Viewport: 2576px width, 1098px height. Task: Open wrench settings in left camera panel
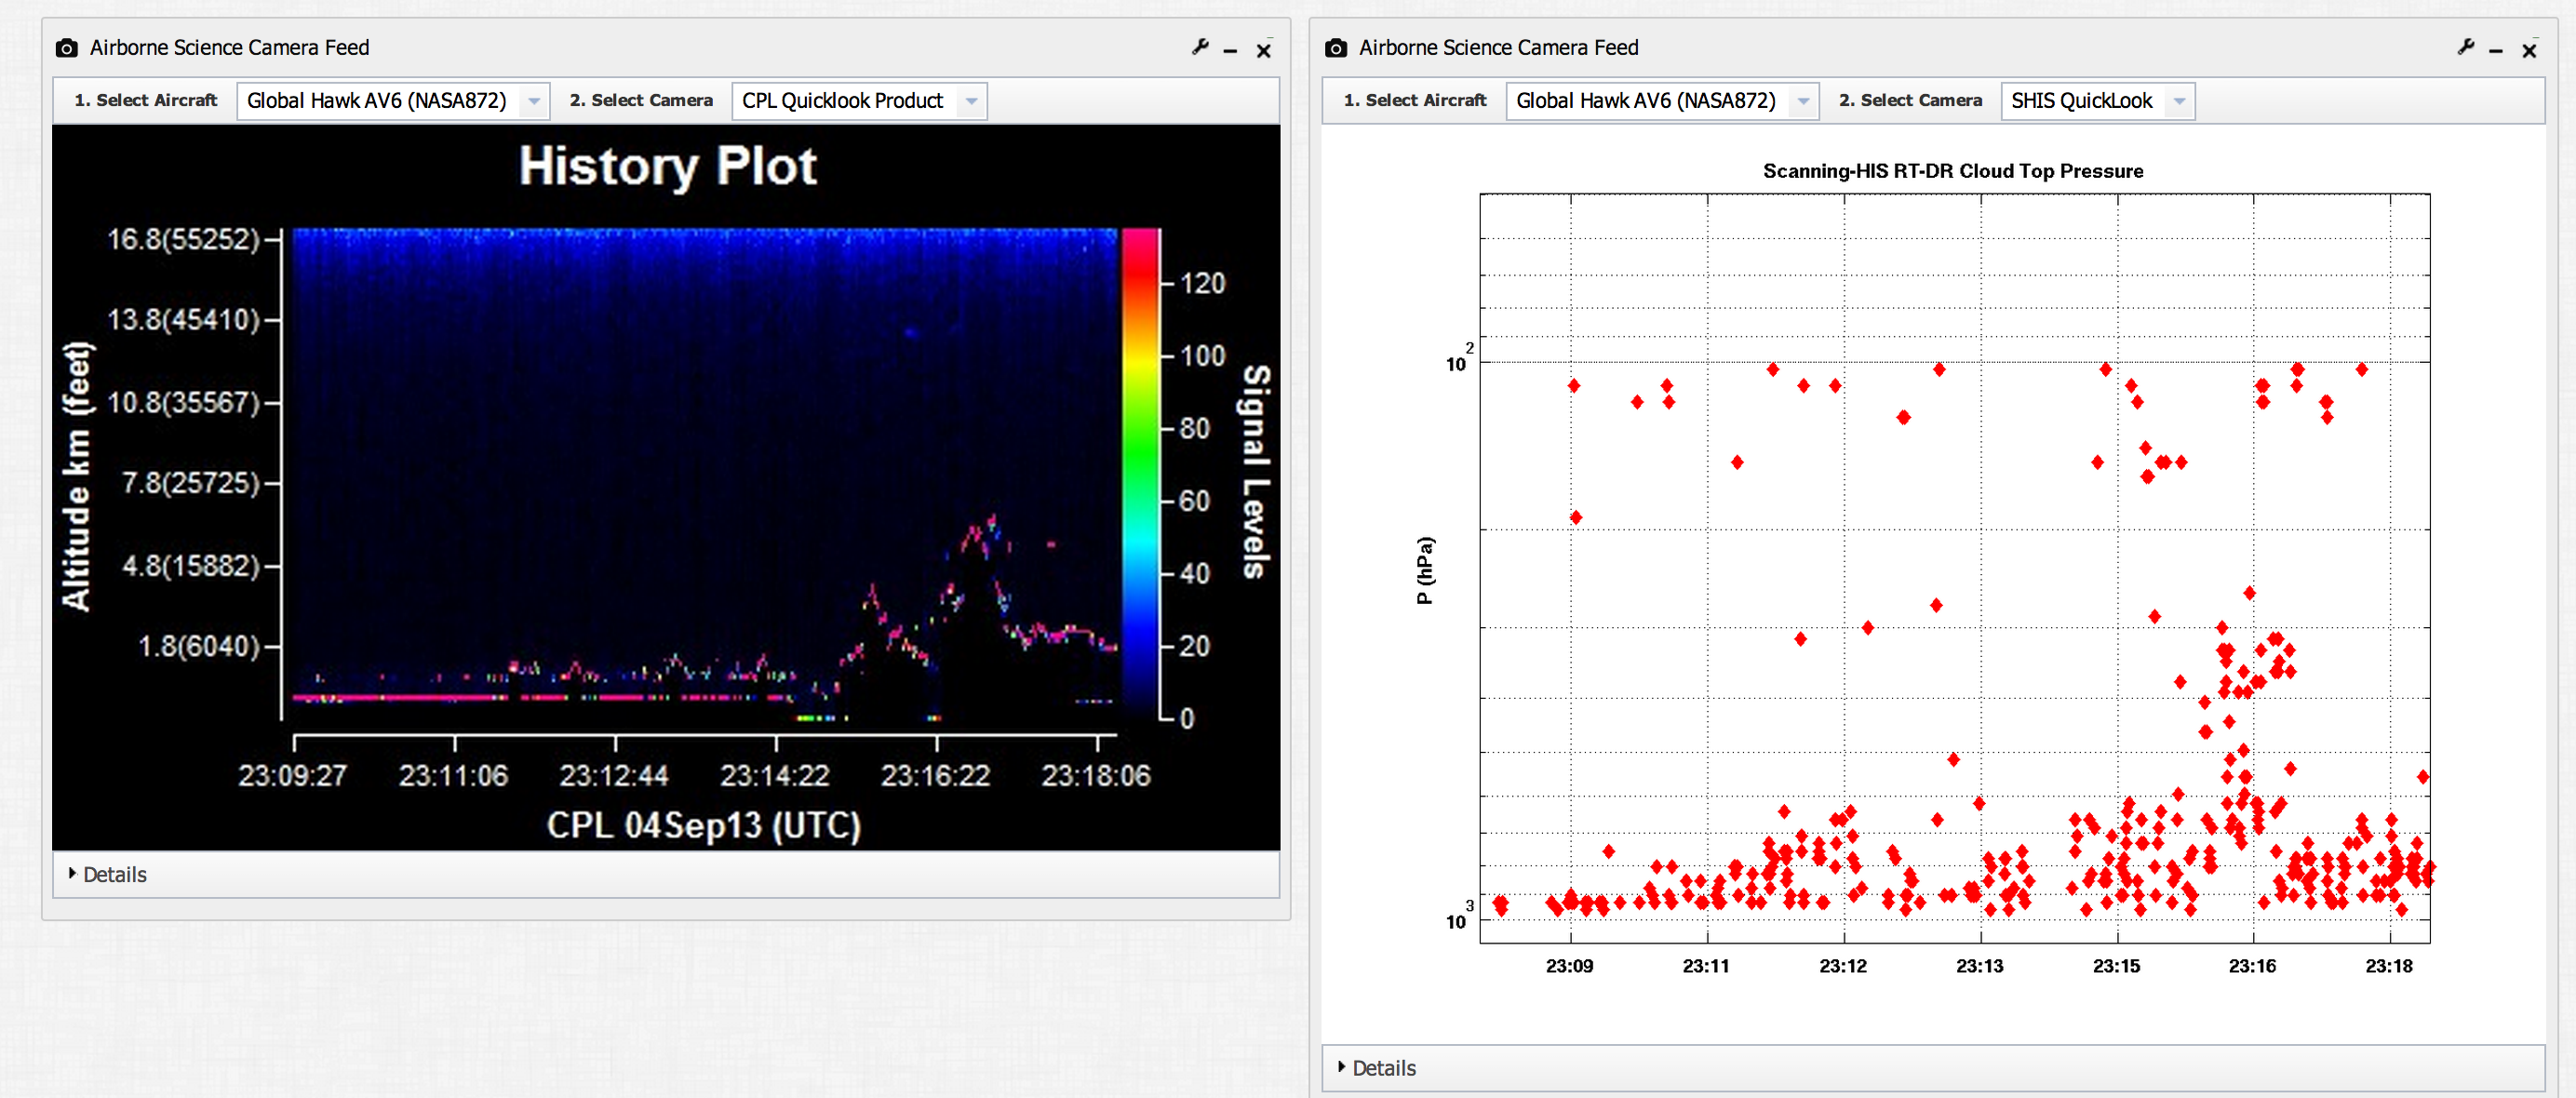point(1200,47)
